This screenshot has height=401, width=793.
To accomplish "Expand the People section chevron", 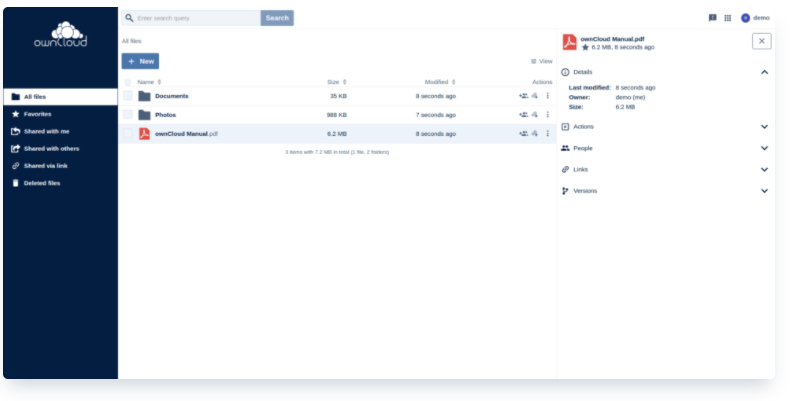I will pos(764,148).
